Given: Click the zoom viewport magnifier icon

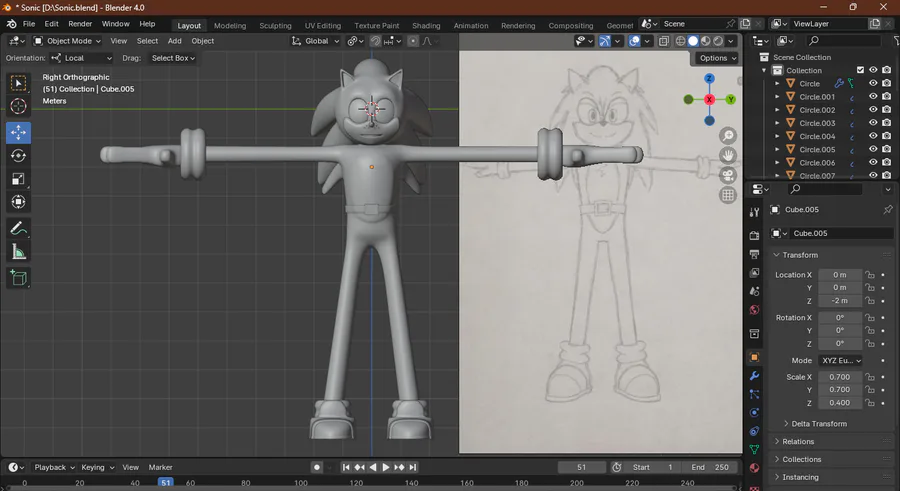Looking at the screenshot, I should [728, 136].
